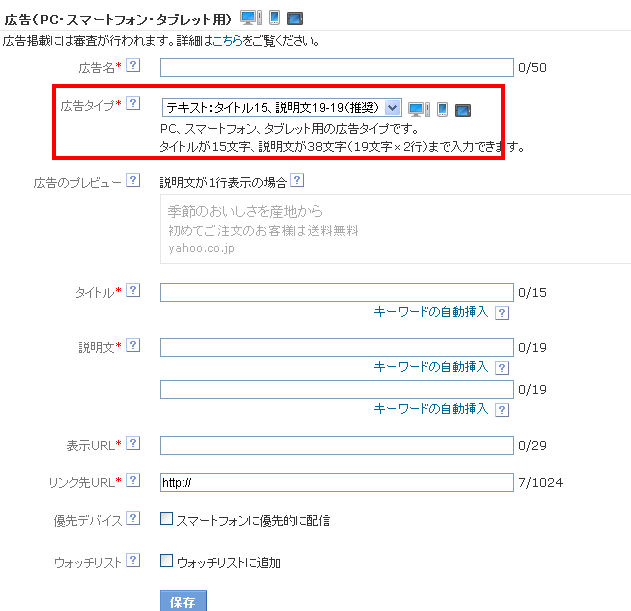Click キーワードの自動挿入 link under タイトル field
The width and height of the screenshot is (631, 611).
(431, 312)
